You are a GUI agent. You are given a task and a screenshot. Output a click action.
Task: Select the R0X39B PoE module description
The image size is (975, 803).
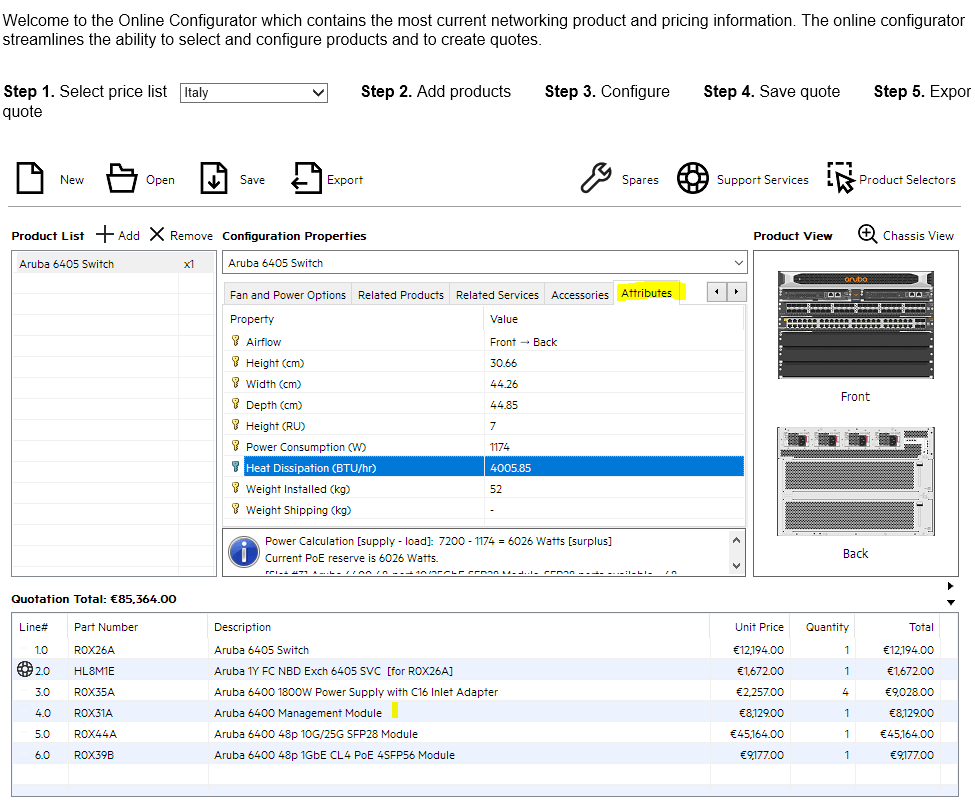(x=335, y=755)
